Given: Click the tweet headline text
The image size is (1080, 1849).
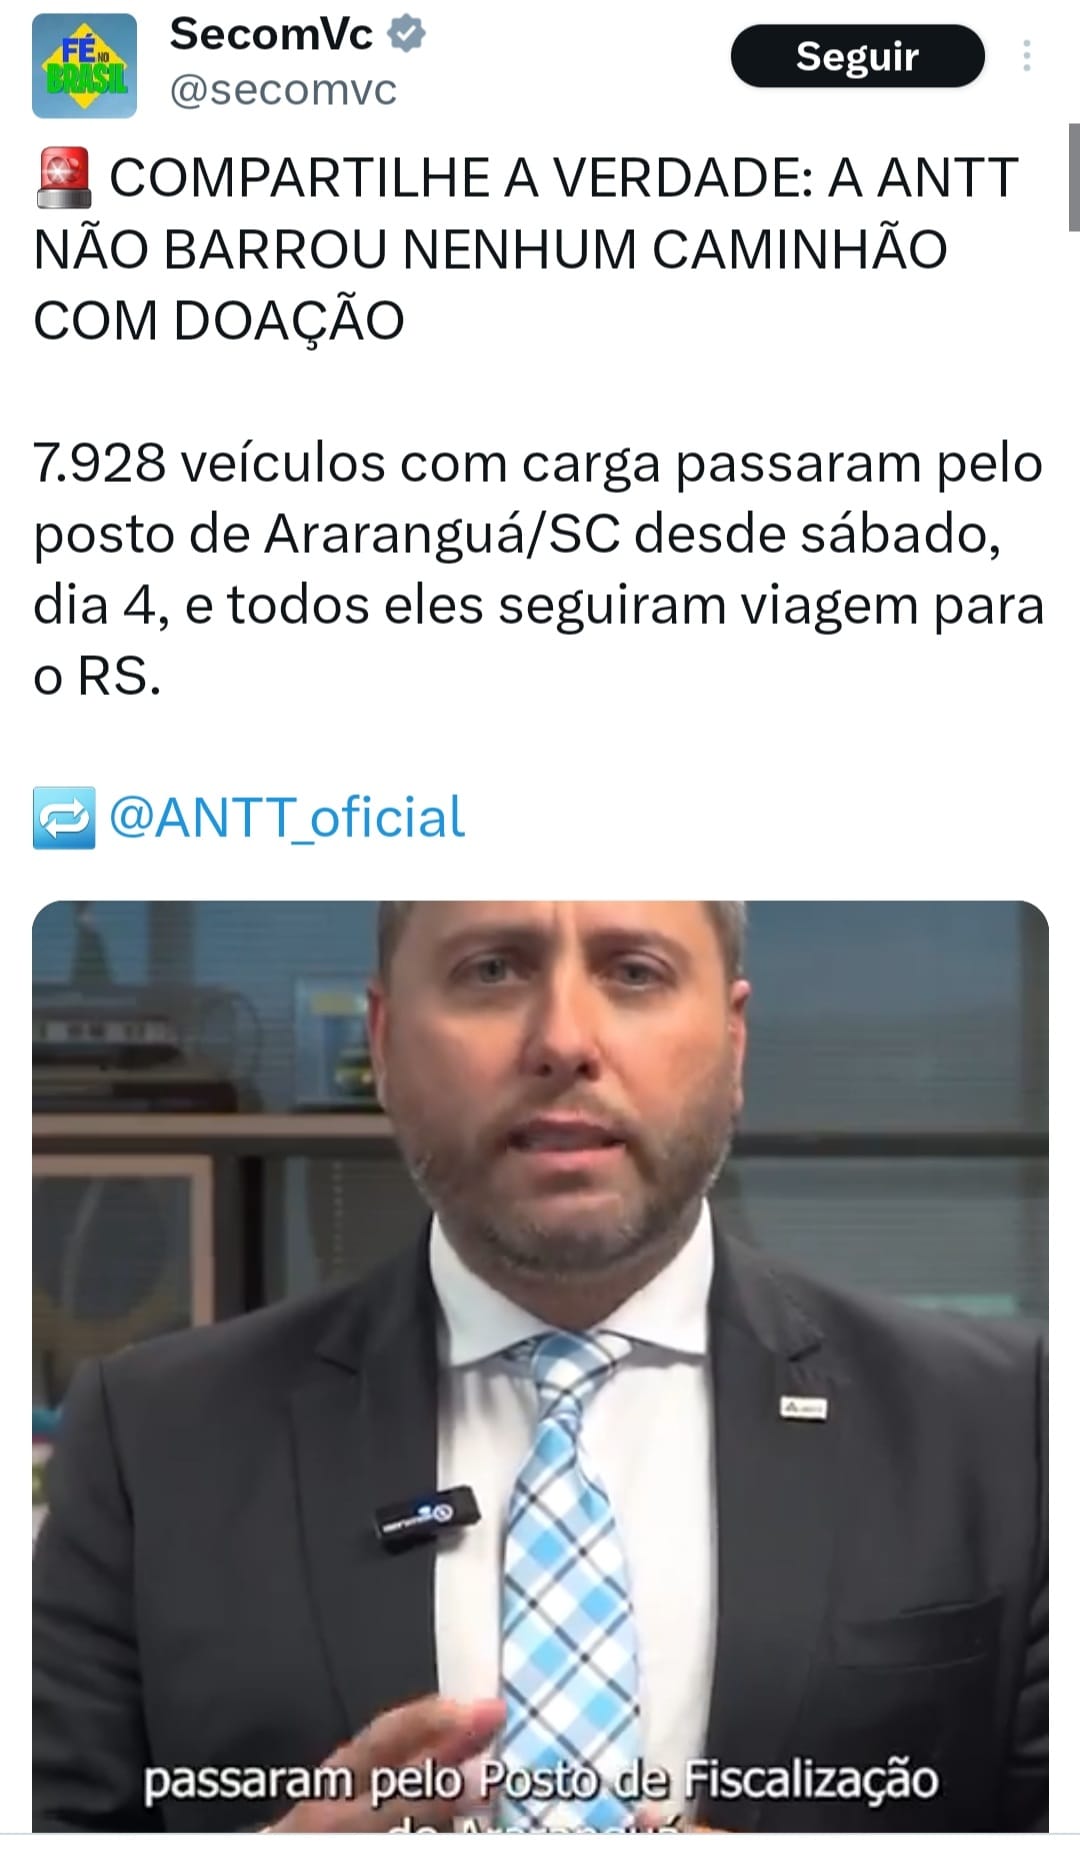Looking at the screenshot, I should (526, 249).
